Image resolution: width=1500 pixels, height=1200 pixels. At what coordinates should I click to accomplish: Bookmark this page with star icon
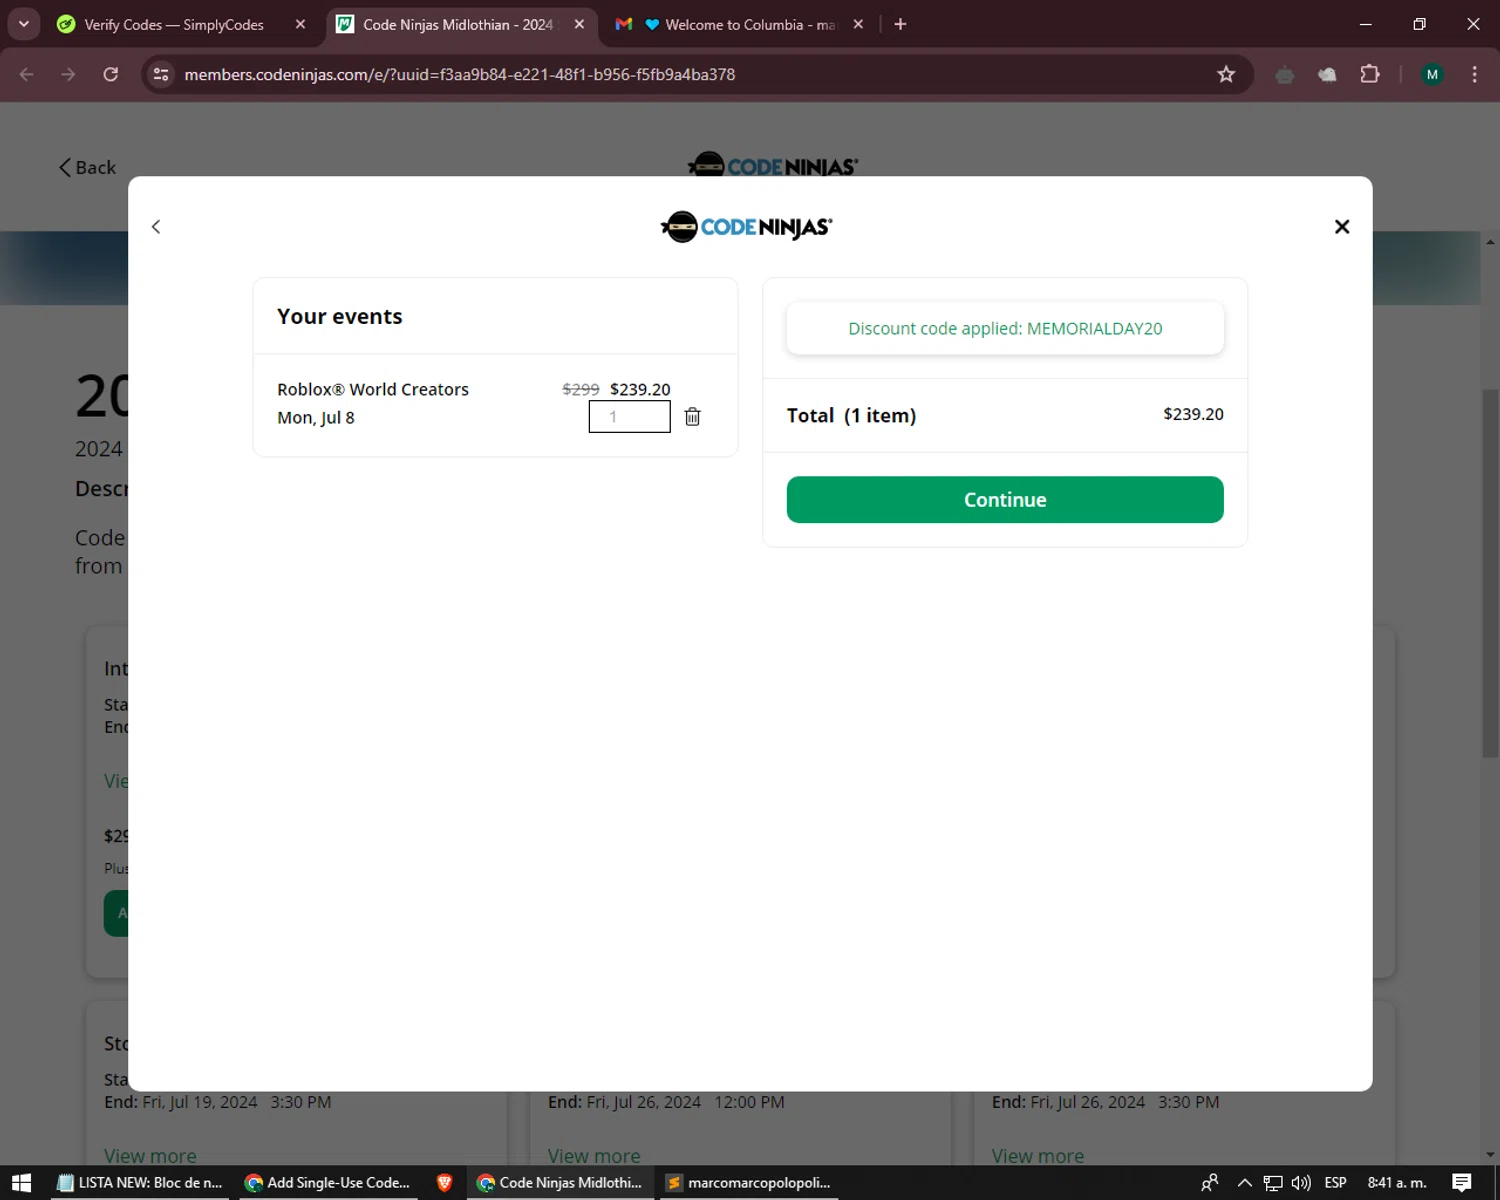coord(1226,74)
